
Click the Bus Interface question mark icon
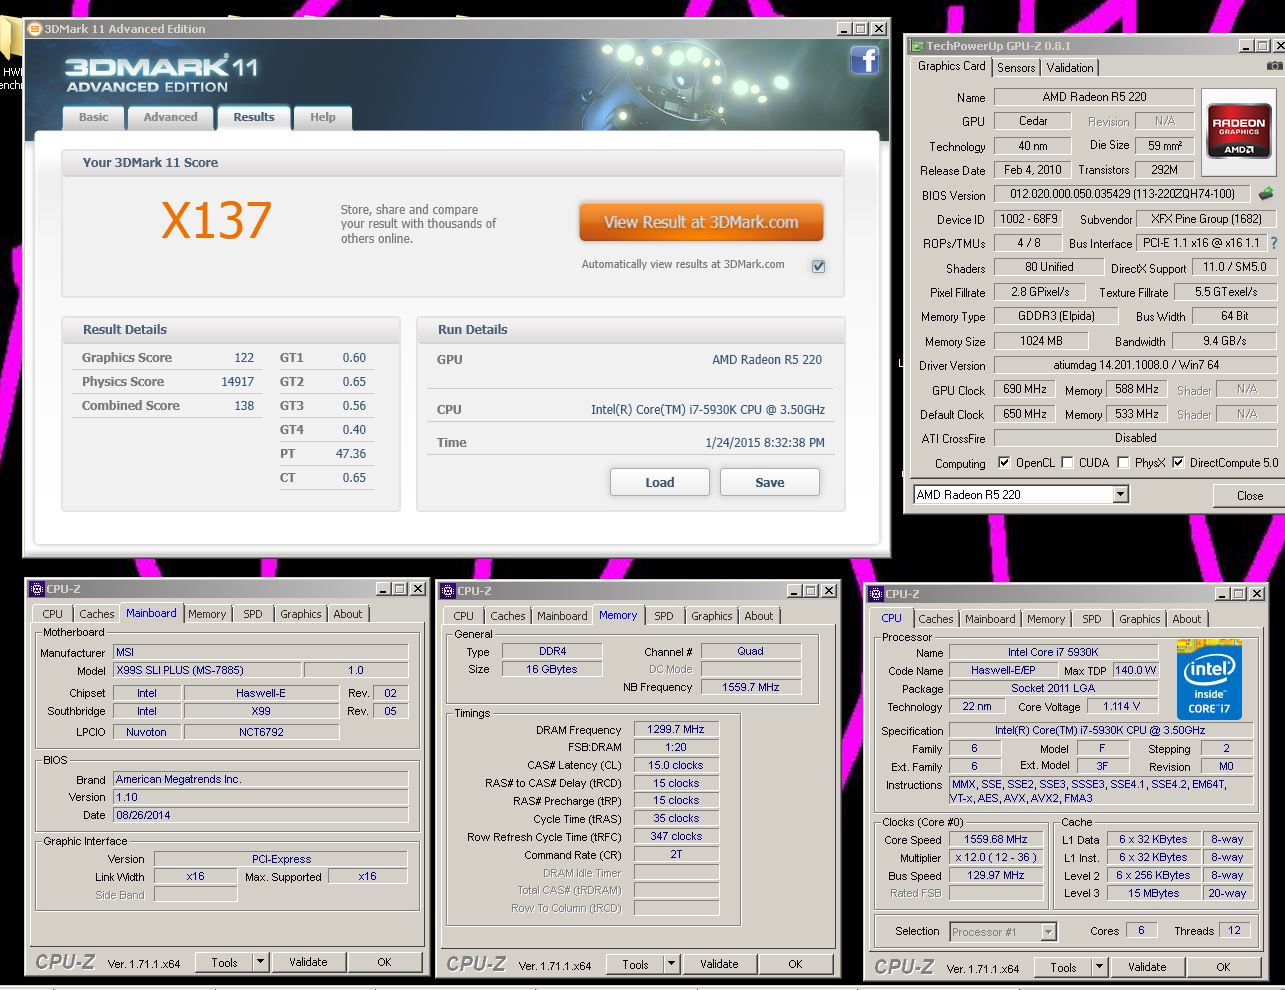1273,243
